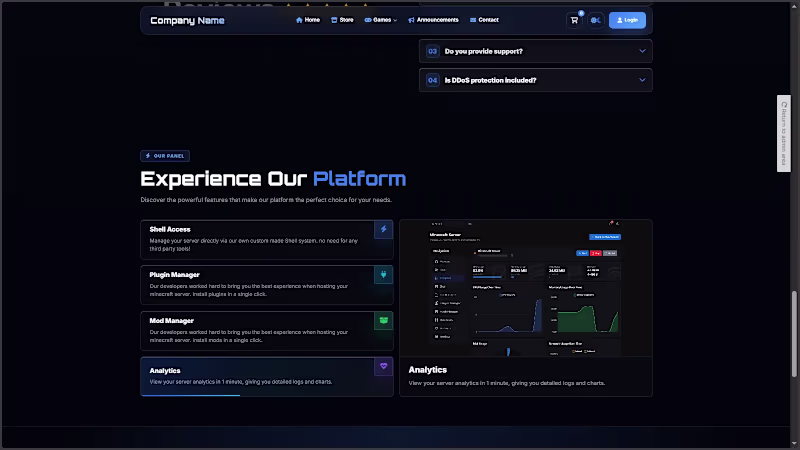This screenshot has height=450, width=800.
Task: Go to Home in navigation
Action: (x=308, y=20)
